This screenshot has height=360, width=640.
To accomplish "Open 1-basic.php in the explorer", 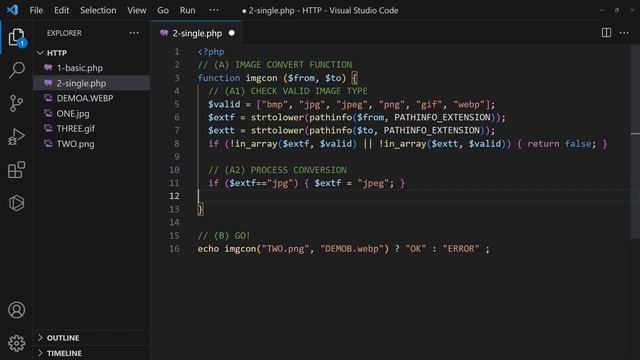I will (x=80, y=68).
